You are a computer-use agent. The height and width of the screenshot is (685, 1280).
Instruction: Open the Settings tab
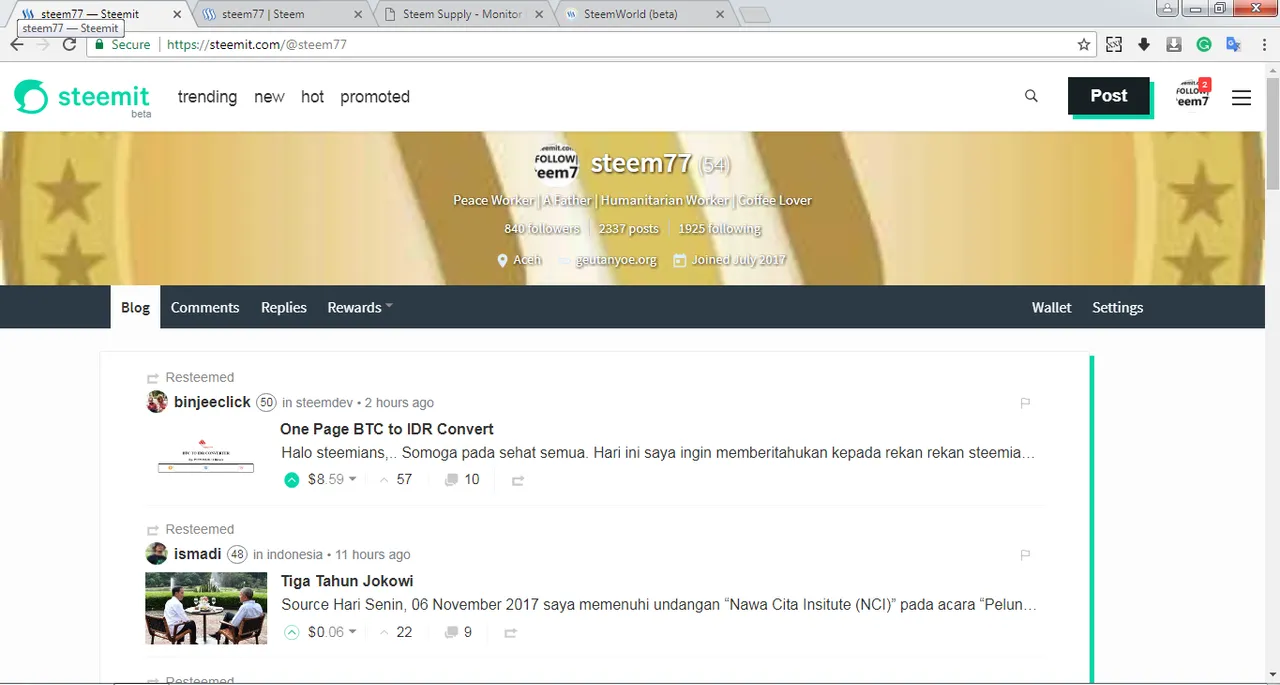[x=1117, y=307]
